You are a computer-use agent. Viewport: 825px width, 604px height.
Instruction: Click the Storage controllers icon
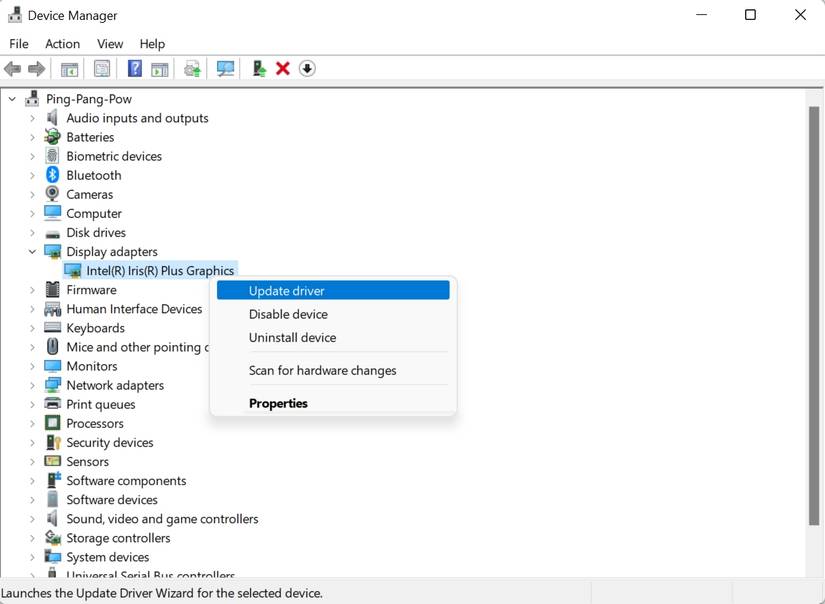pyautogui.click(x=53, y=537)
